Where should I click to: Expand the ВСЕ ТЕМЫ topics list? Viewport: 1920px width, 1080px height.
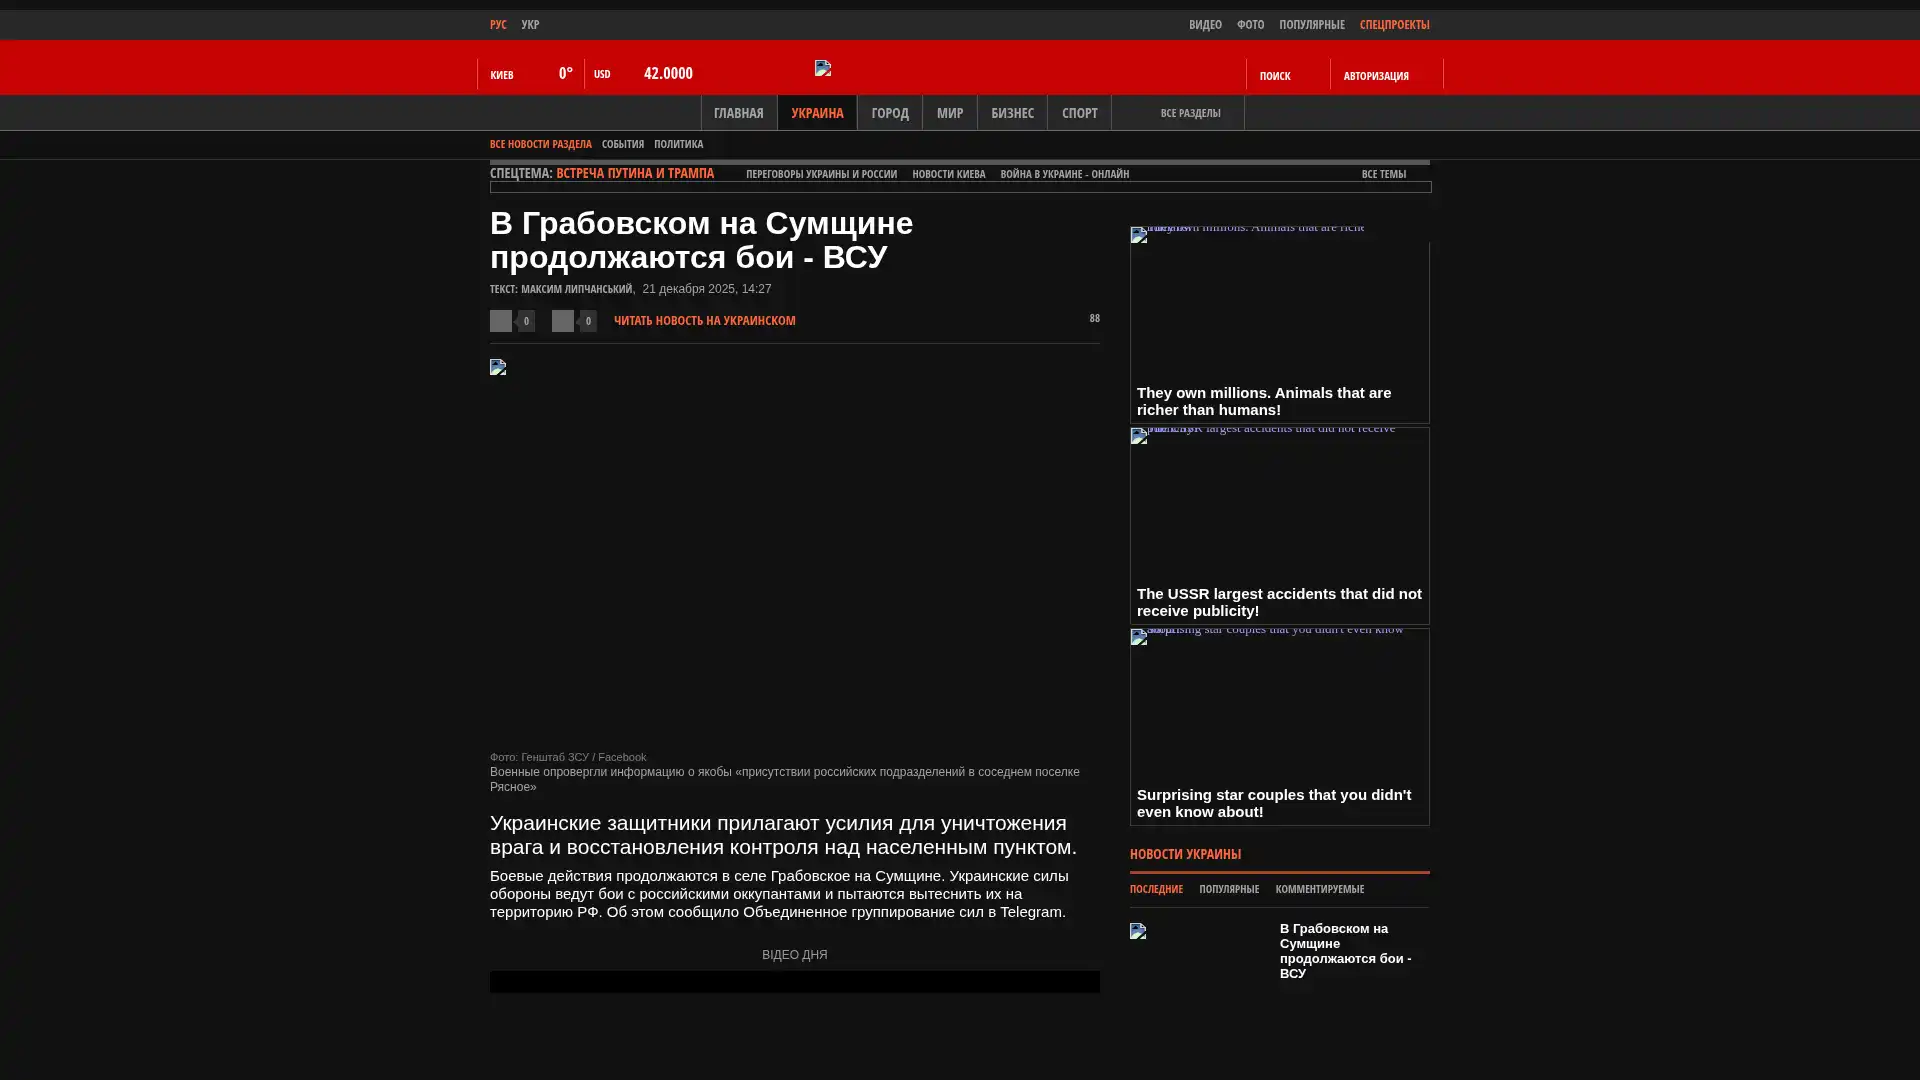point(1383,174)
